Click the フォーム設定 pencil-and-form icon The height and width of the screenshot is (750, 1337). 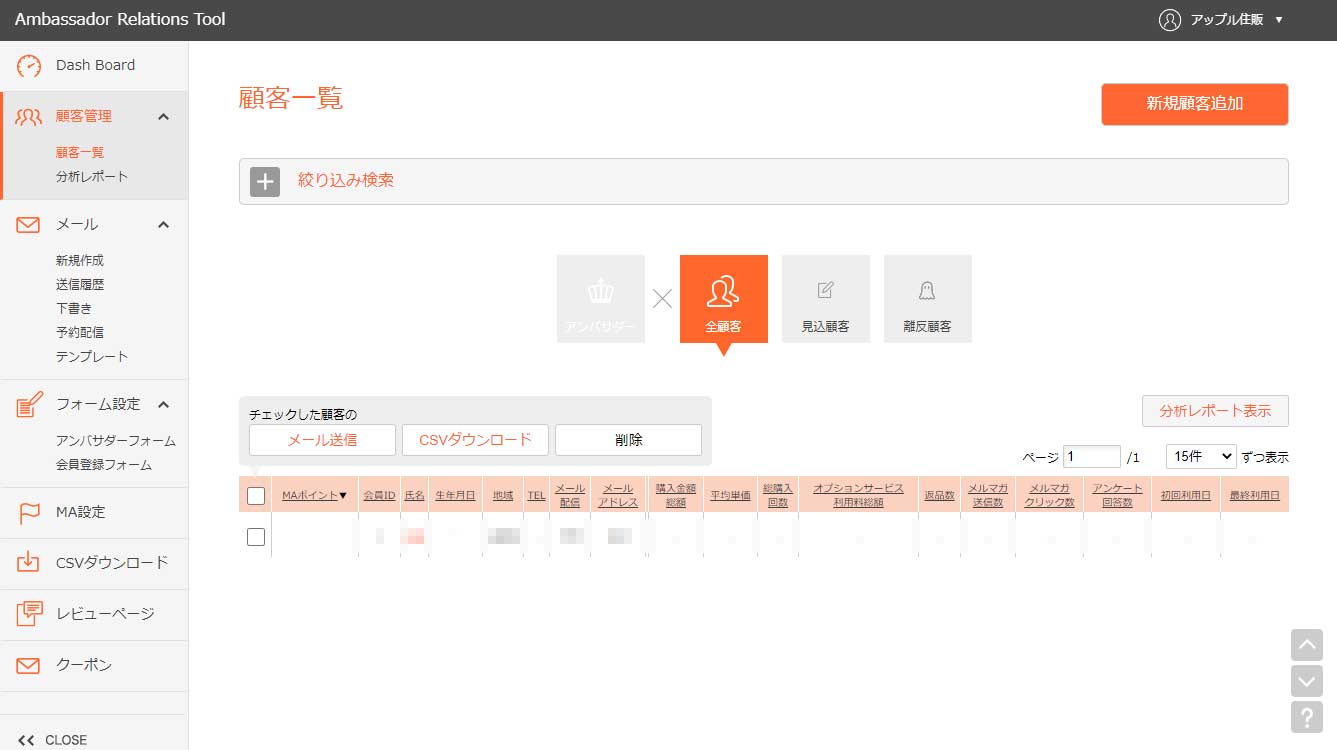pyautogui.click(x=29, y=404)
